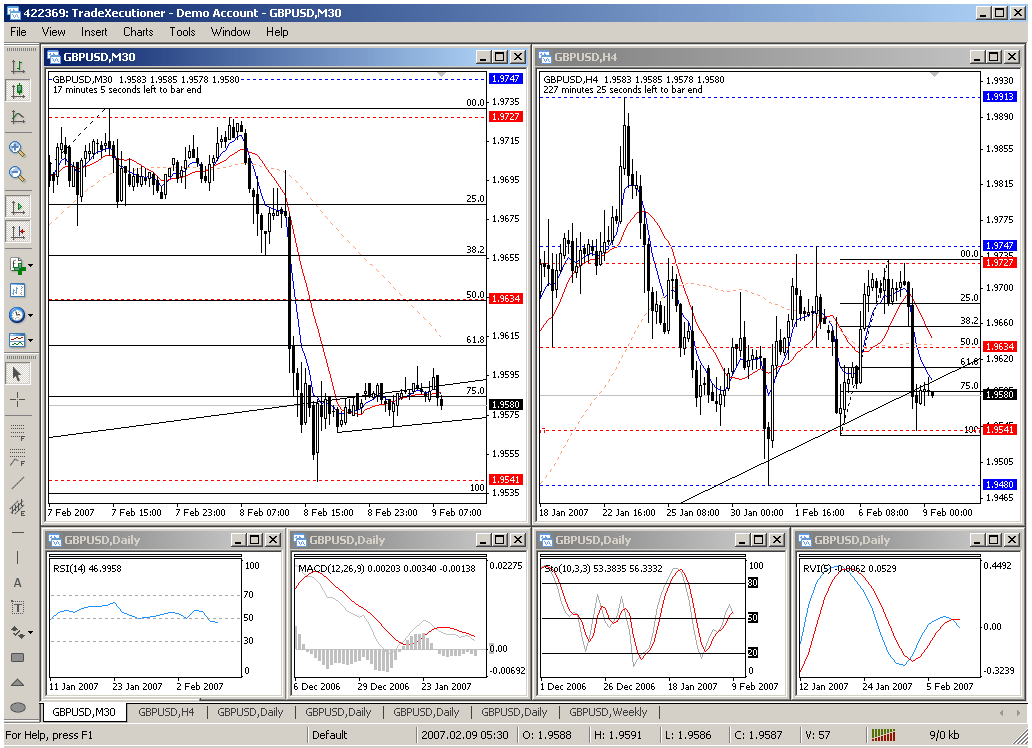Open the Tools menu
The height and width of the screenshot is (748, 1032).
coord(182,32)
